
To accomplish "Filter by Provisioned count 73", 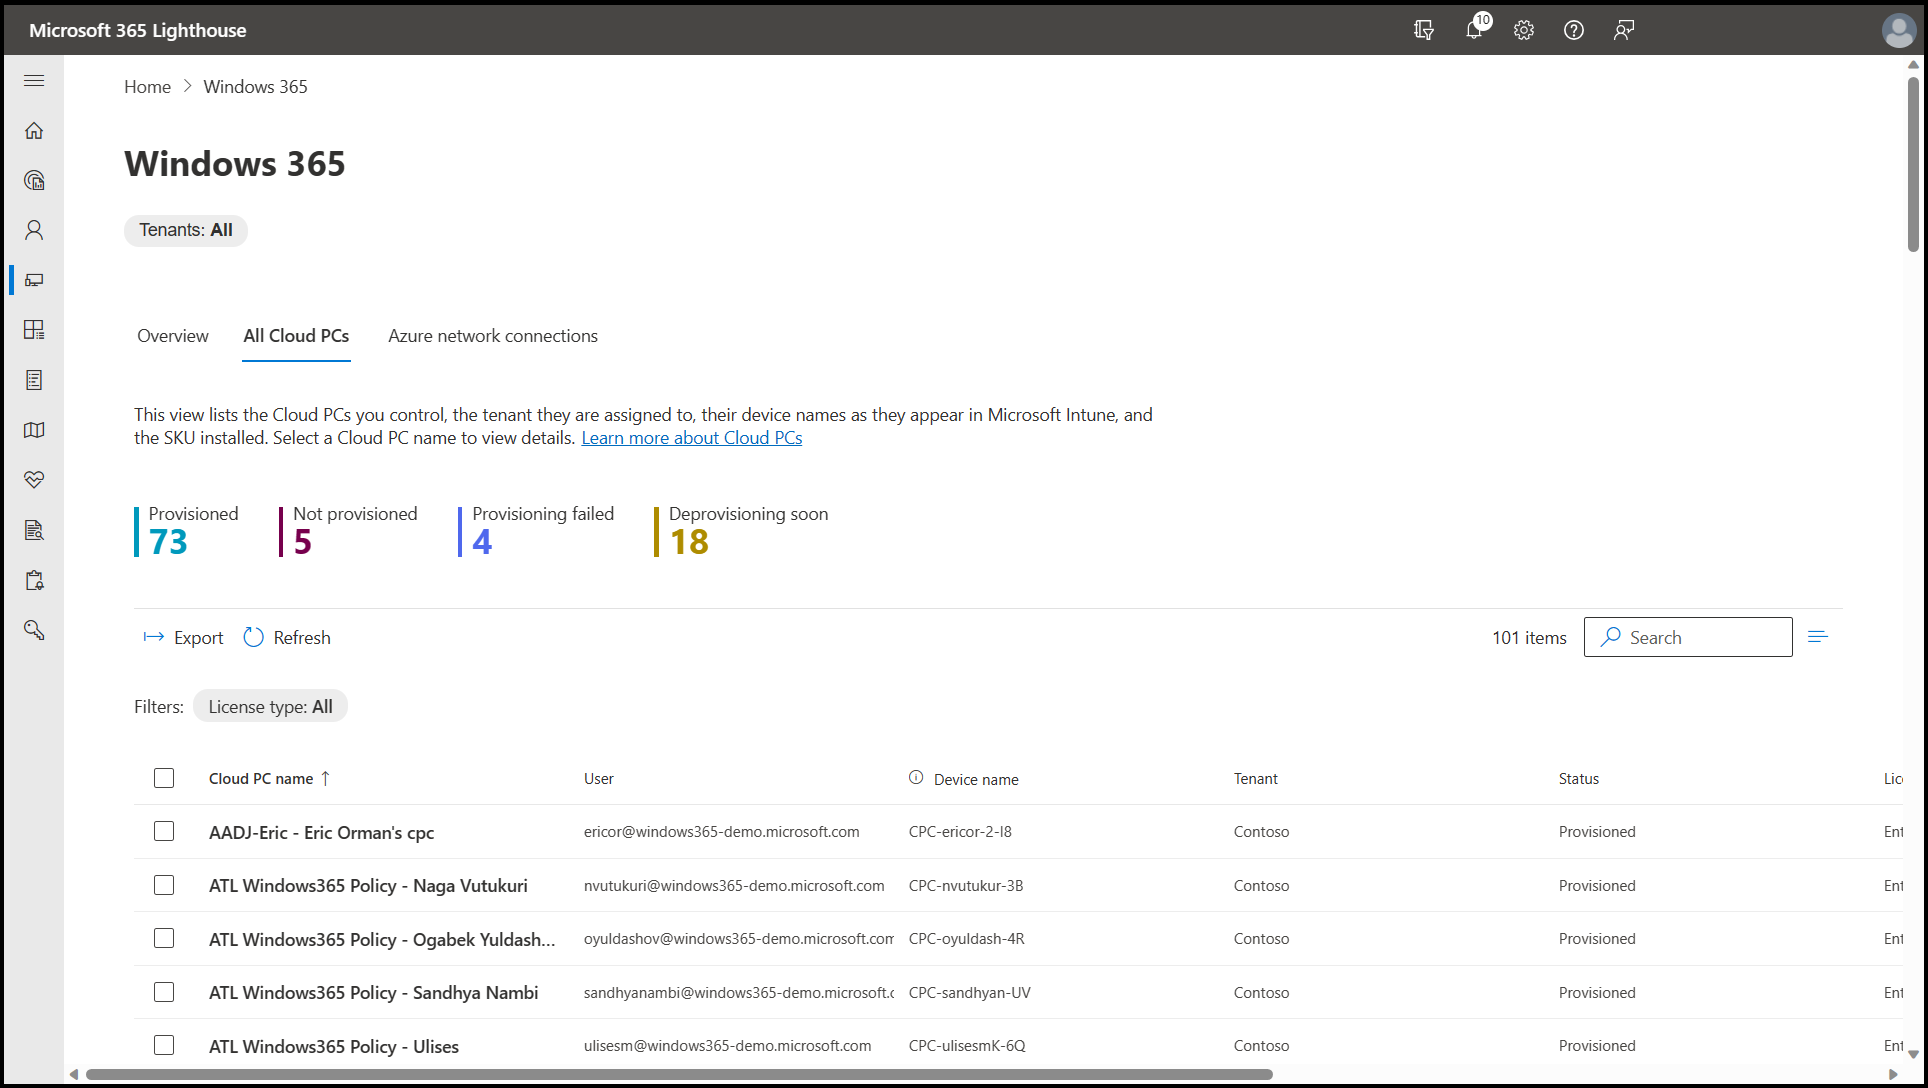I will click(x=187, y=531).
